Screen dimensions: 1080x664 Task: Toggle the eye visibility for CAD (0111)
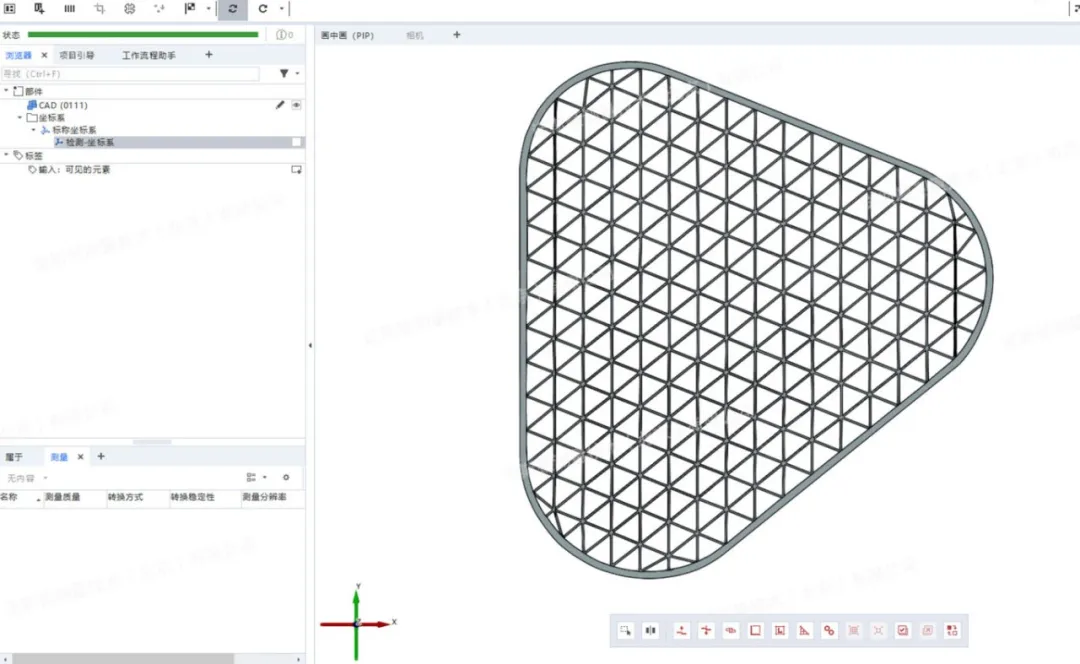point(296,105)
